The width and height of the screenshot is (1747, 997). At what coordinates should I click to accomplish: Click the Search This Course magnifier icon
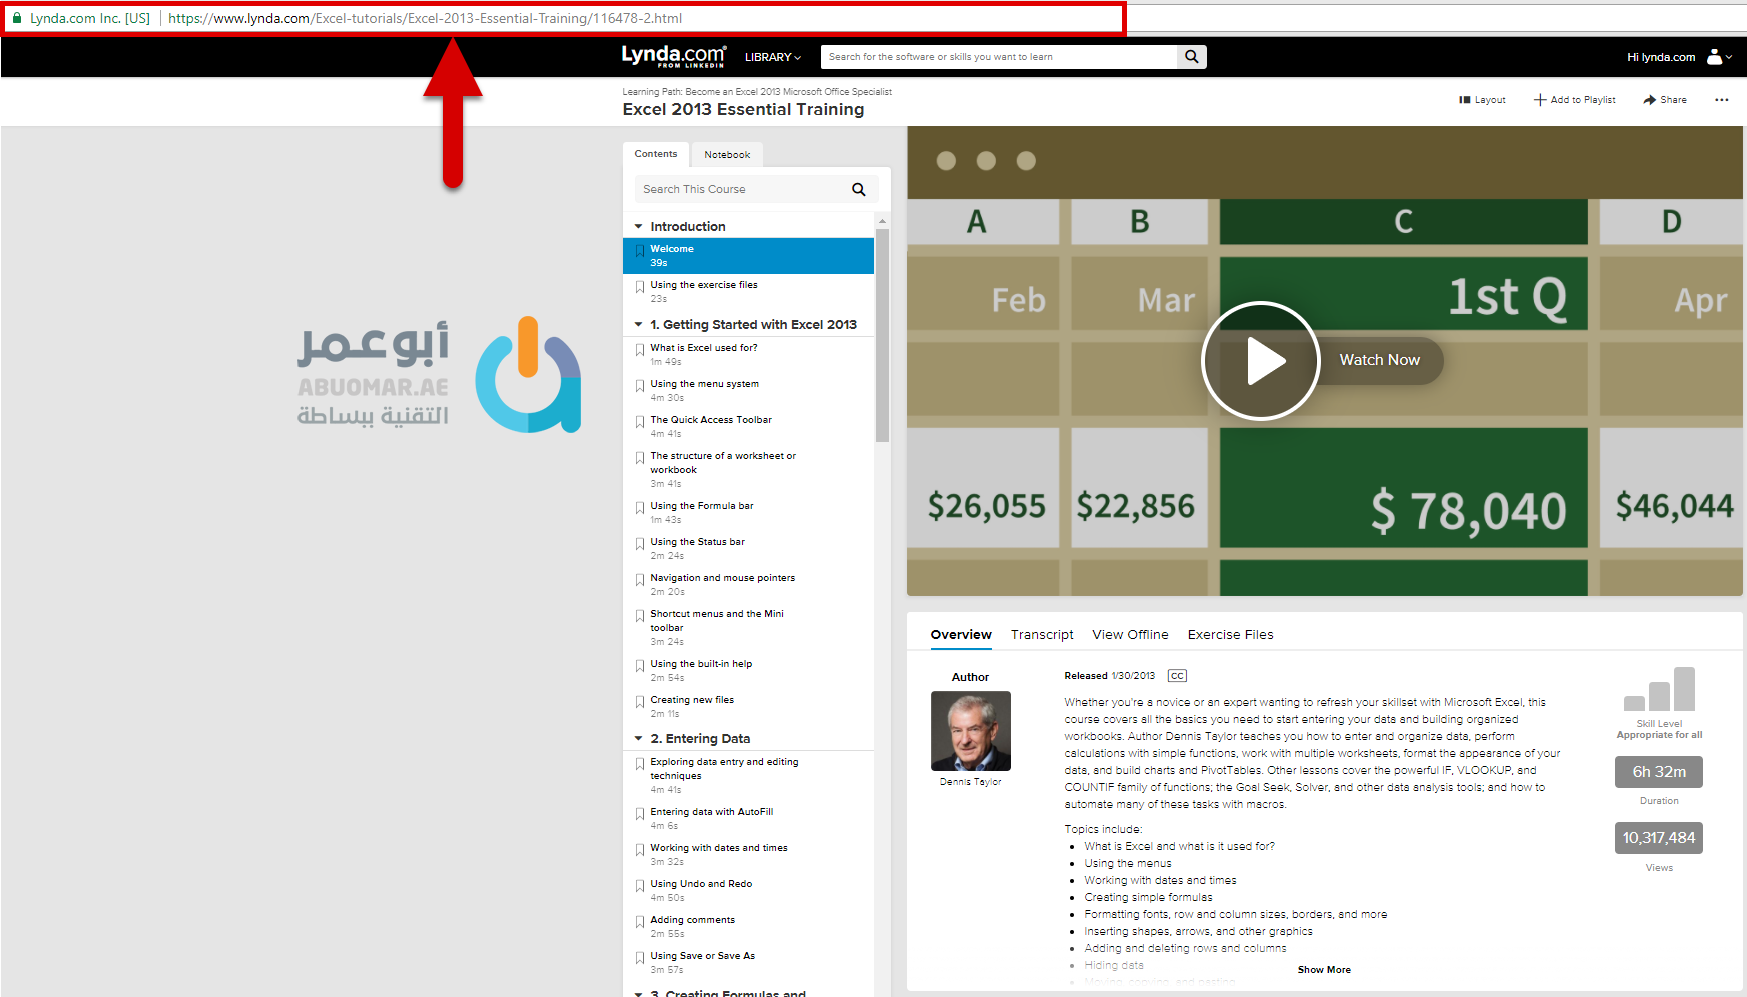tap(858, 190)
